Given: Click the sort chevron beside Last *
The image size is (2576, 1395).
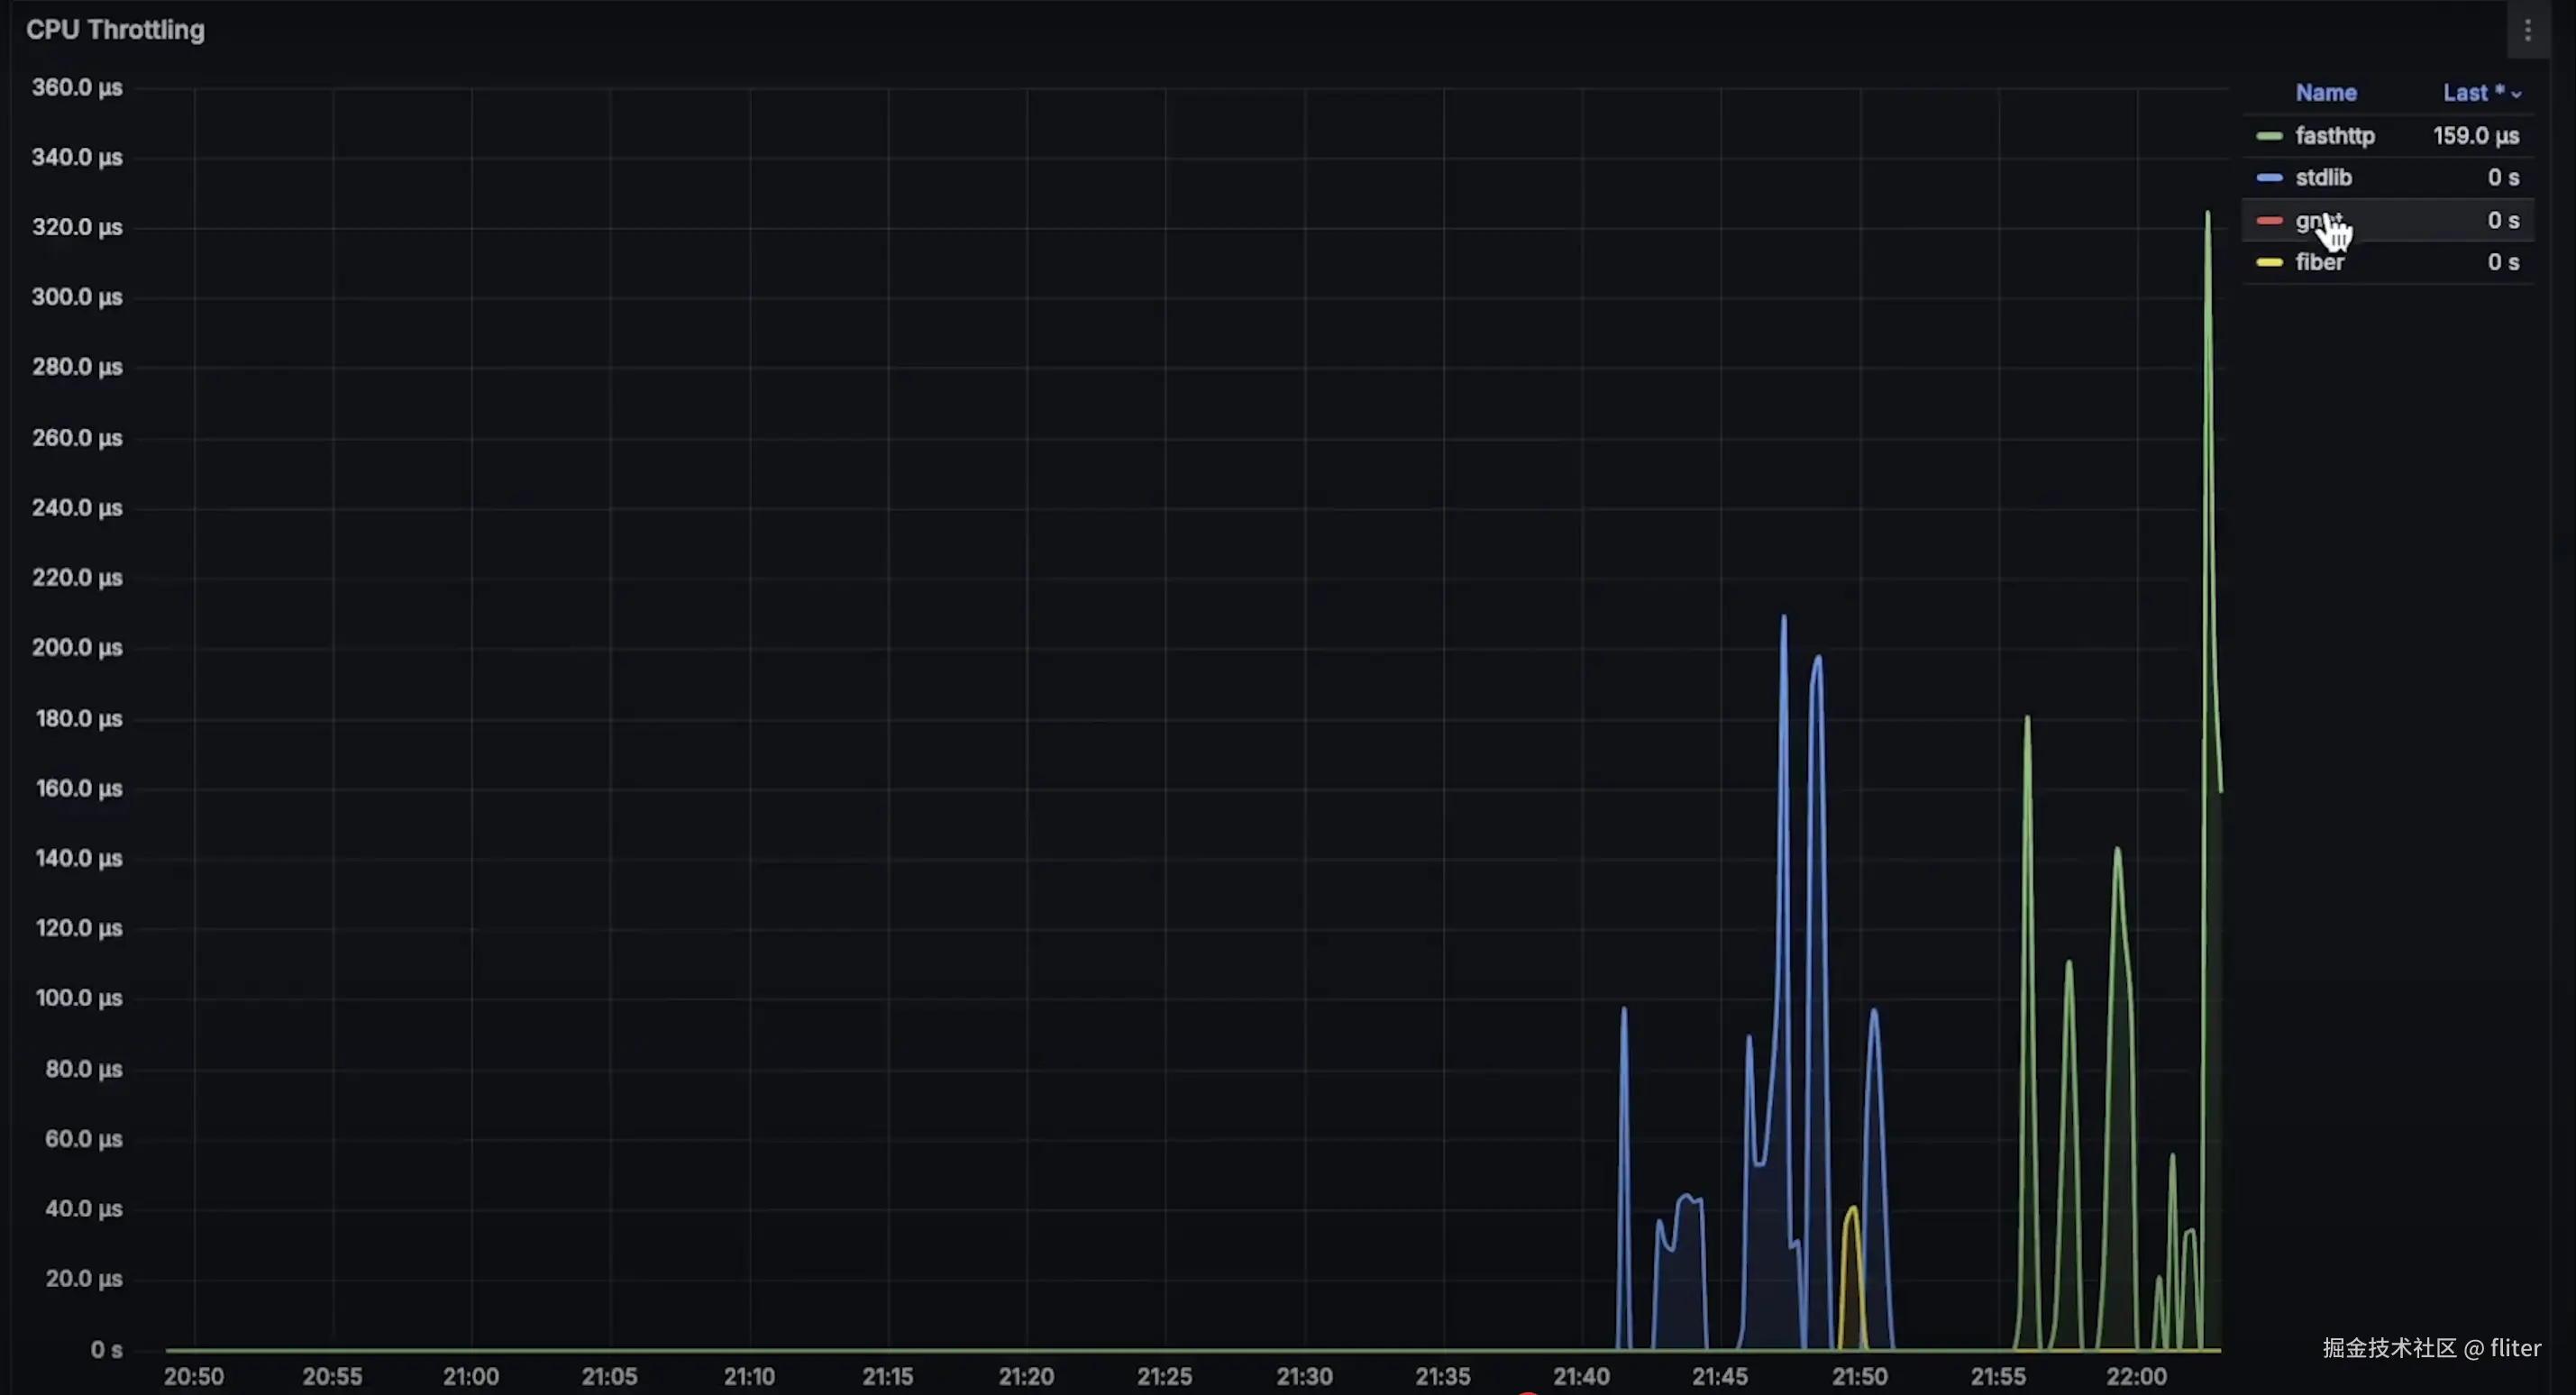Looking at the screenshot, I should (2516, 94).
